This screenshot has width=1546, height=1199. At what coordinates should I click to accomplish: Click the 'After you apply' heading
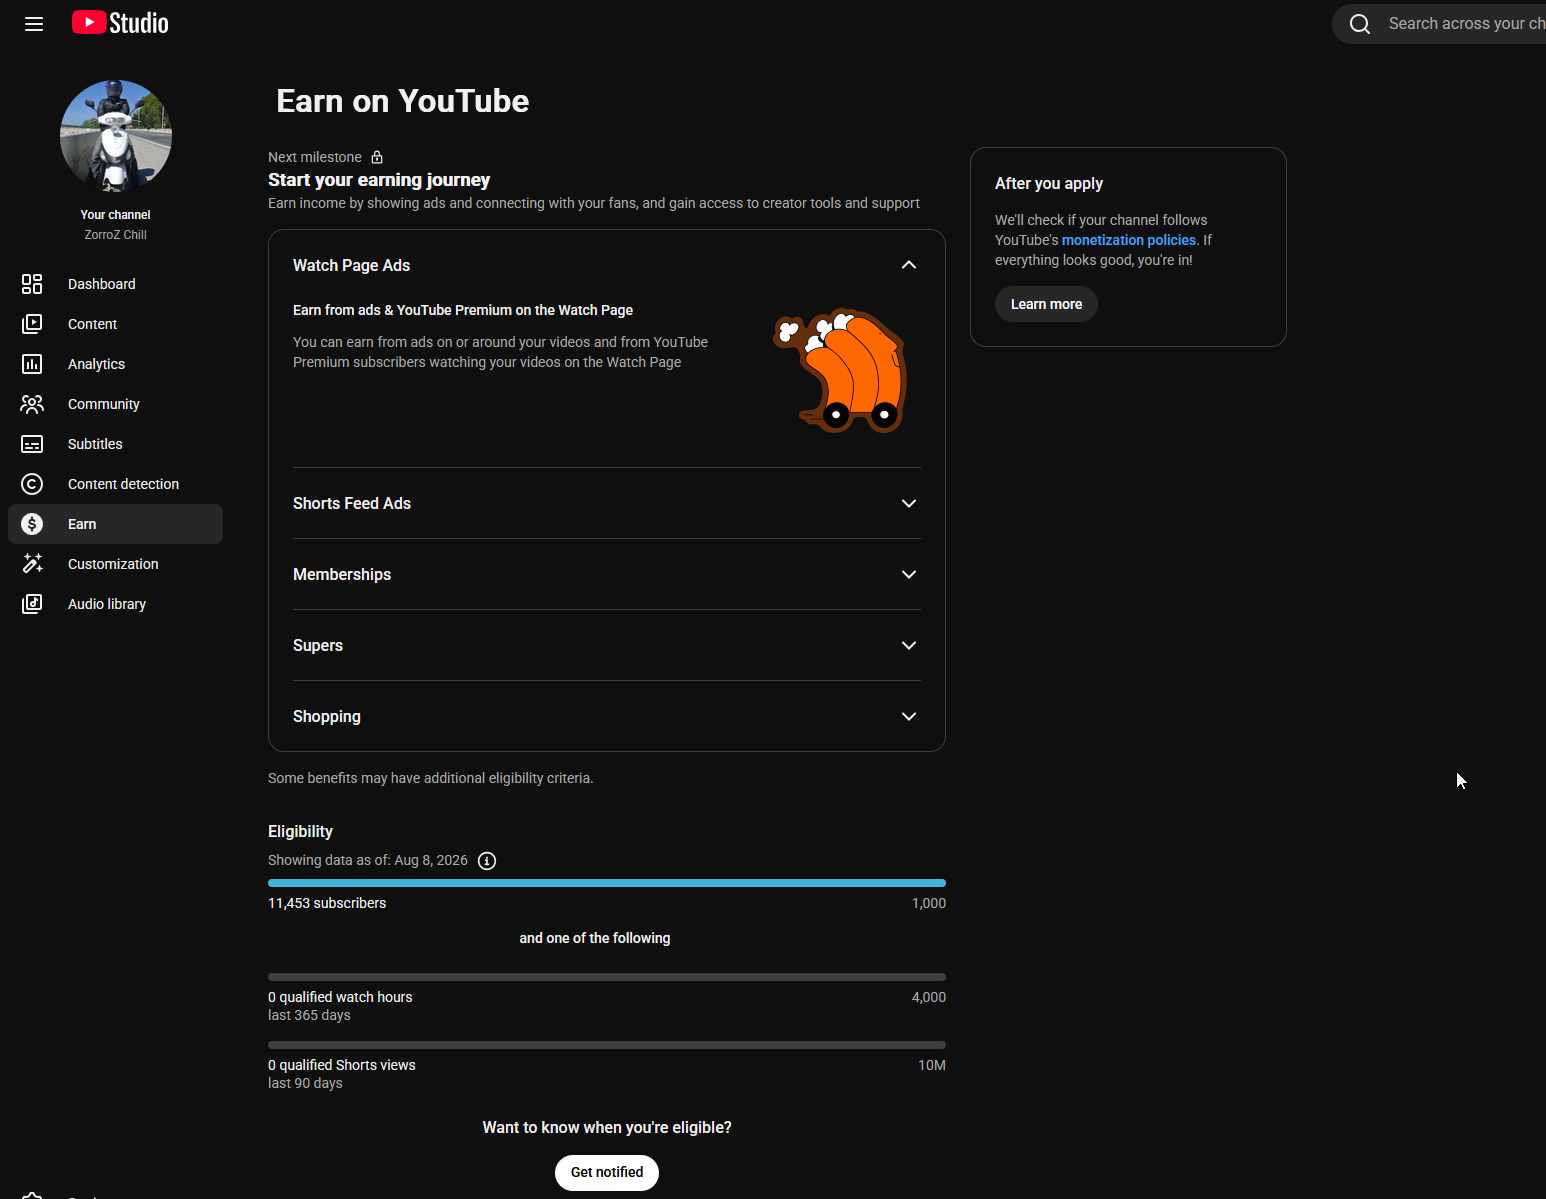tap(1049, 184)
